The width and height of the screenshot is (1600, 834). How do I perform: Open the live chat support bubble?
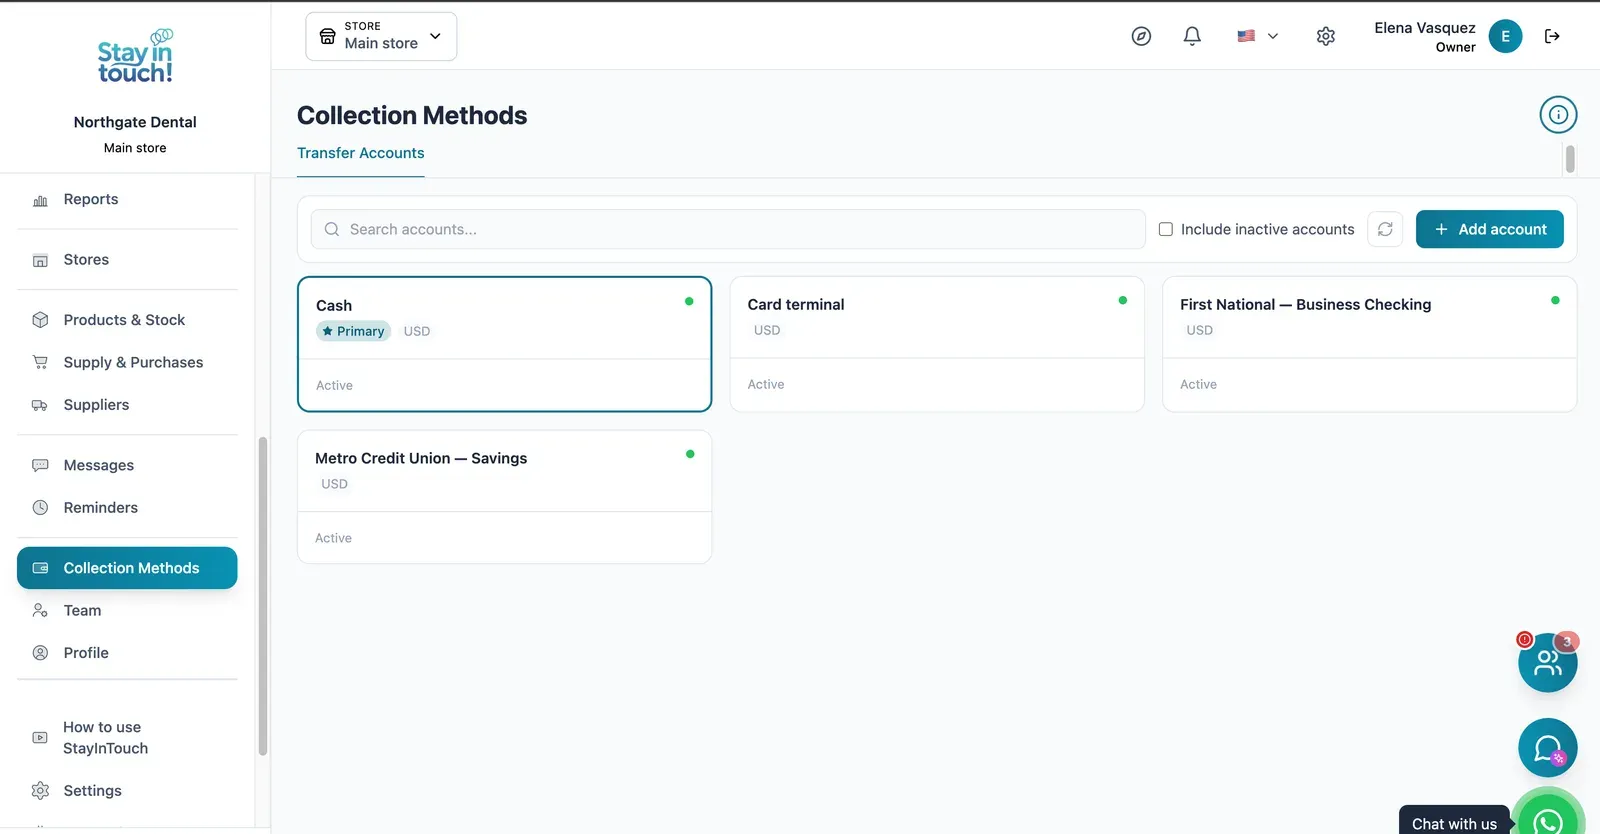pyautogui.click(x=1547, y=748)
